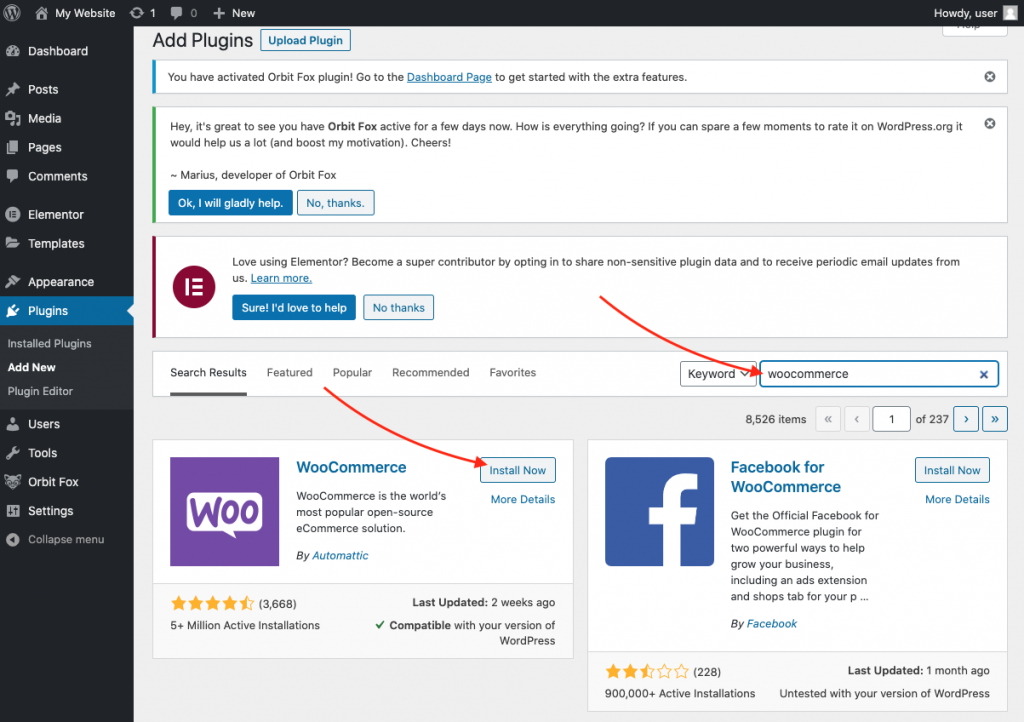The image size is (1024, 722).
Task: Open Elementor's Learn more link
Action: tap(281, 278)
